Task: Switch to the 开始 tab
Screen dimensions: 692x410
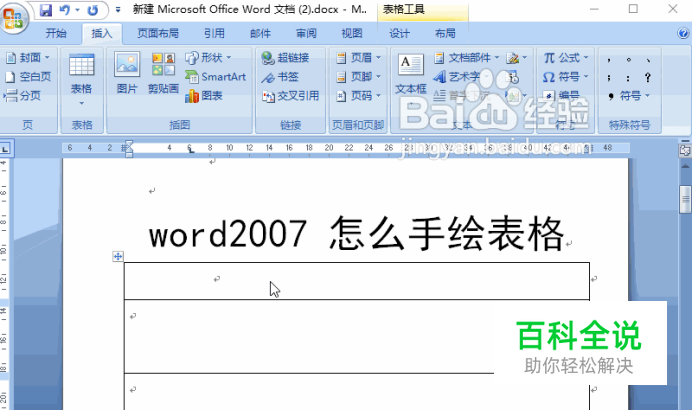Action: [x=56, y=34]
